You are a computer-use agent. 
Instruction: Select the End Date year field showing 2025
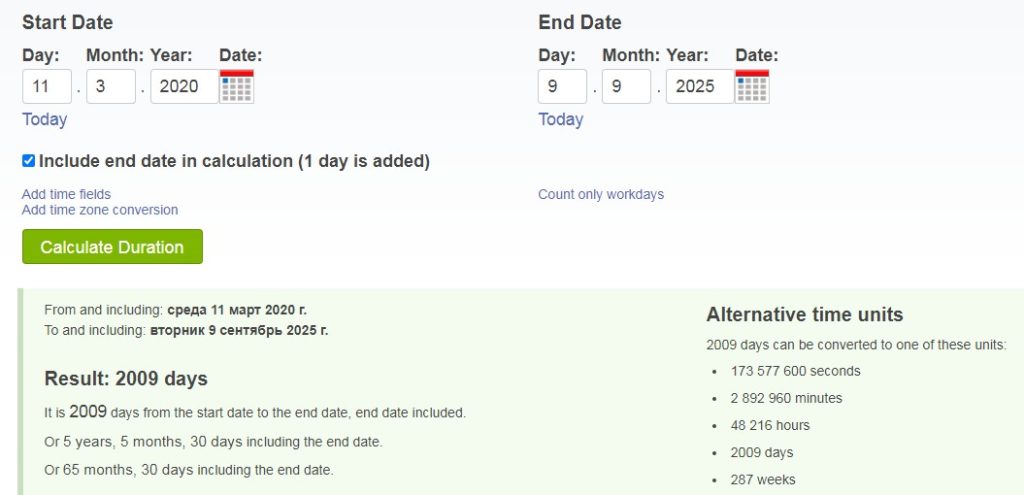(699, 86)
